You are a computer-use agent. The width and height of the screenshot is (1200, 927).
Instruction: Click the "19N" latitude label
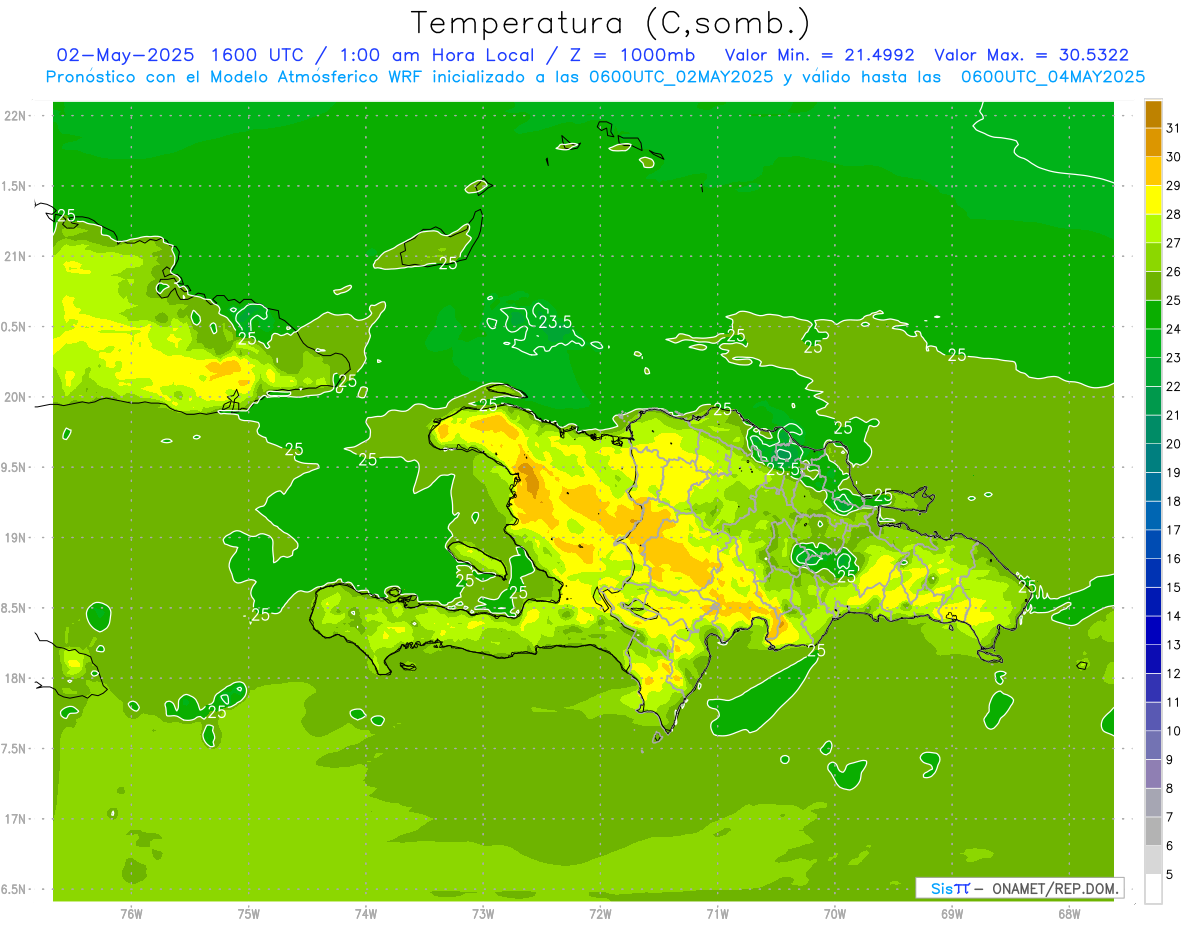point(17,538)
